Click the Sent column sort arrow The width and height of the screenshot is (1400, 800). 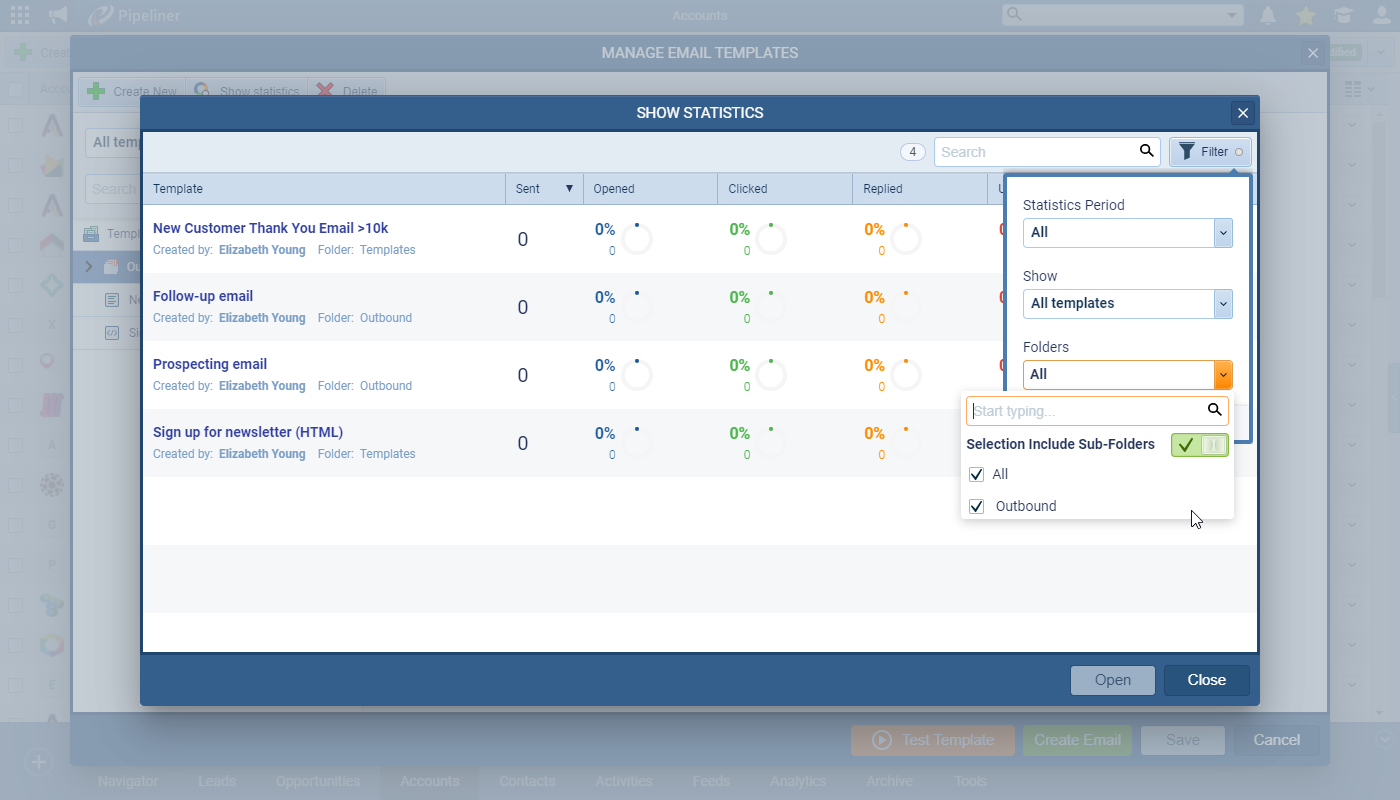(569, 188)
